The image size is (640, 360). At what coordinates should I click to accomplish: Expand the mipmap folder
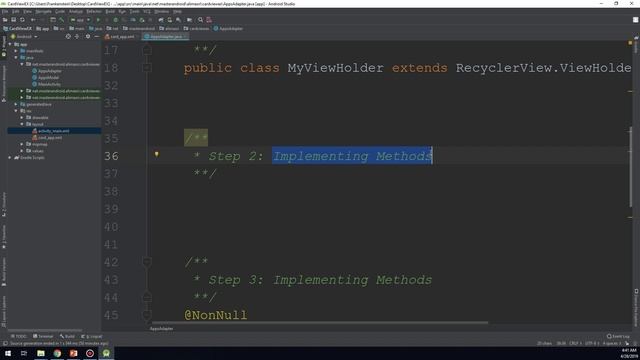(22, 144)
